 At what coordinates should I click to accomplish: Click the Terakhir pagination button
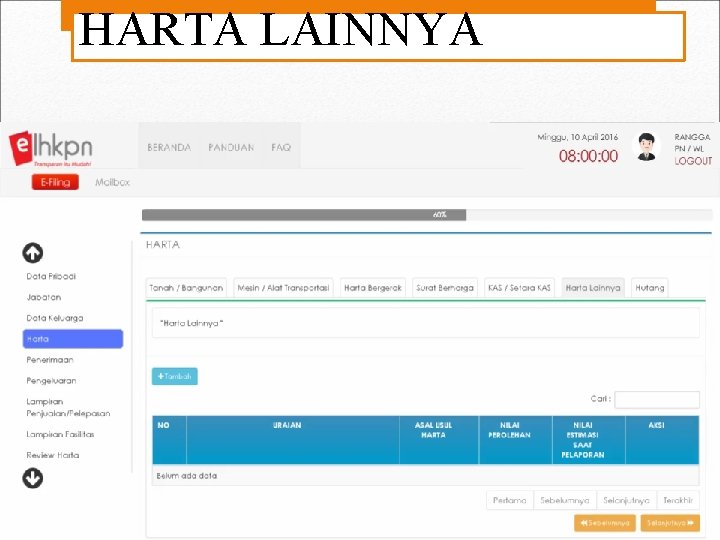[x=678, y=501]
